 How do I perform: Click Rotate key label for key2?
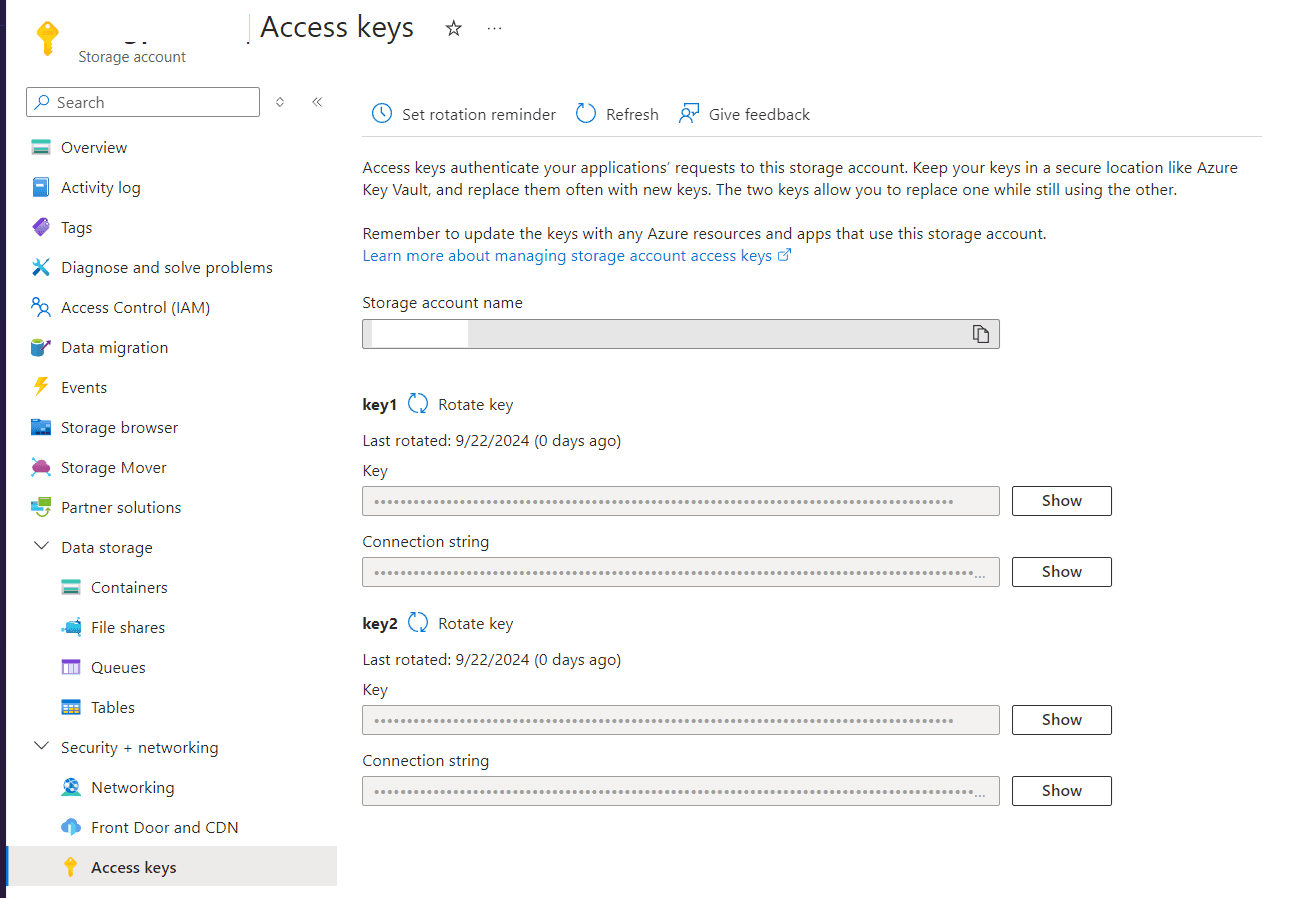(475, 623)
